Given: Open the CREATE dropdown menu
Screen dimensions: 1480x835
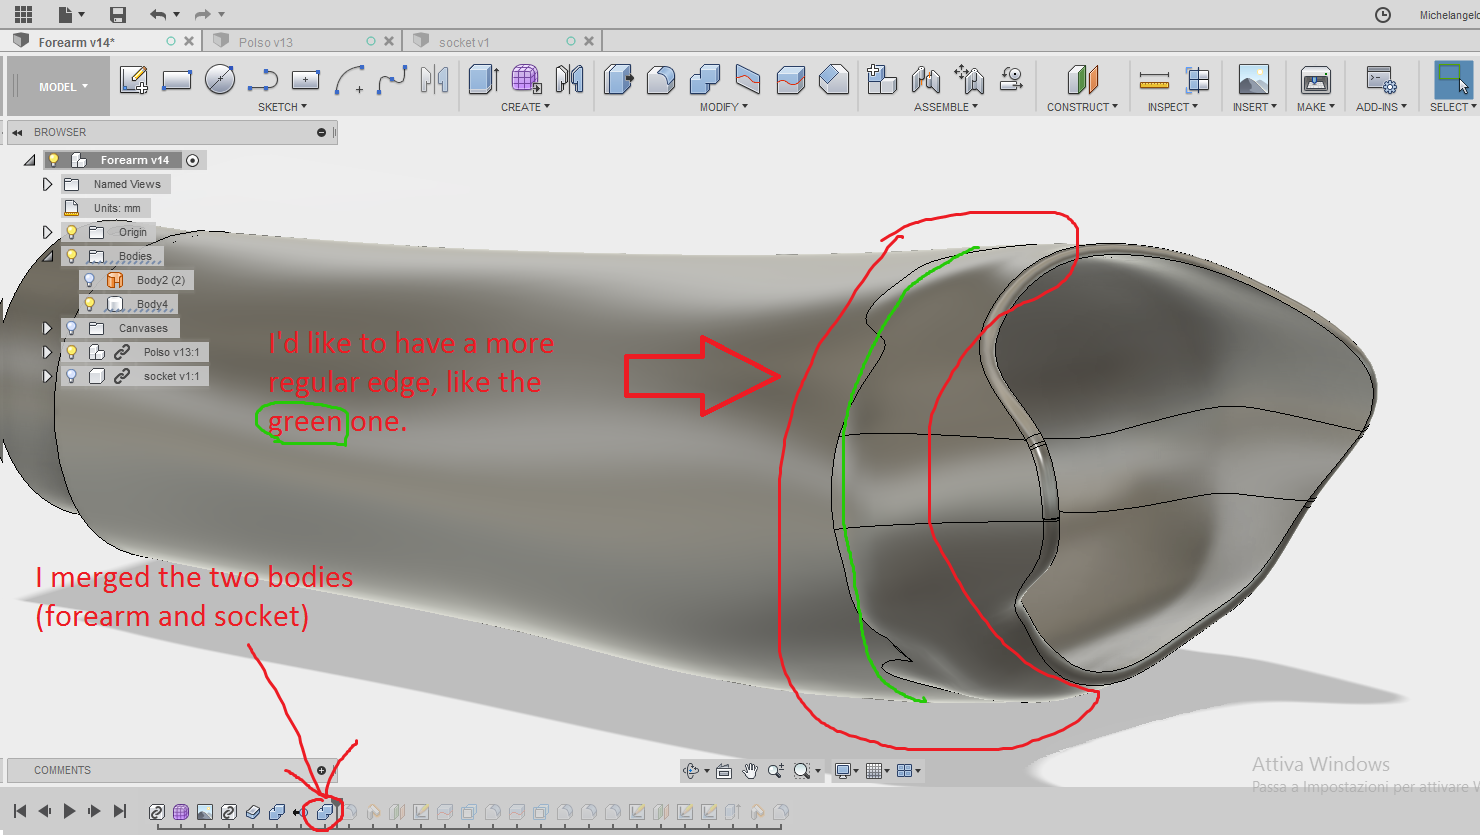Looking at the screenshot, I should coord(524,107).
